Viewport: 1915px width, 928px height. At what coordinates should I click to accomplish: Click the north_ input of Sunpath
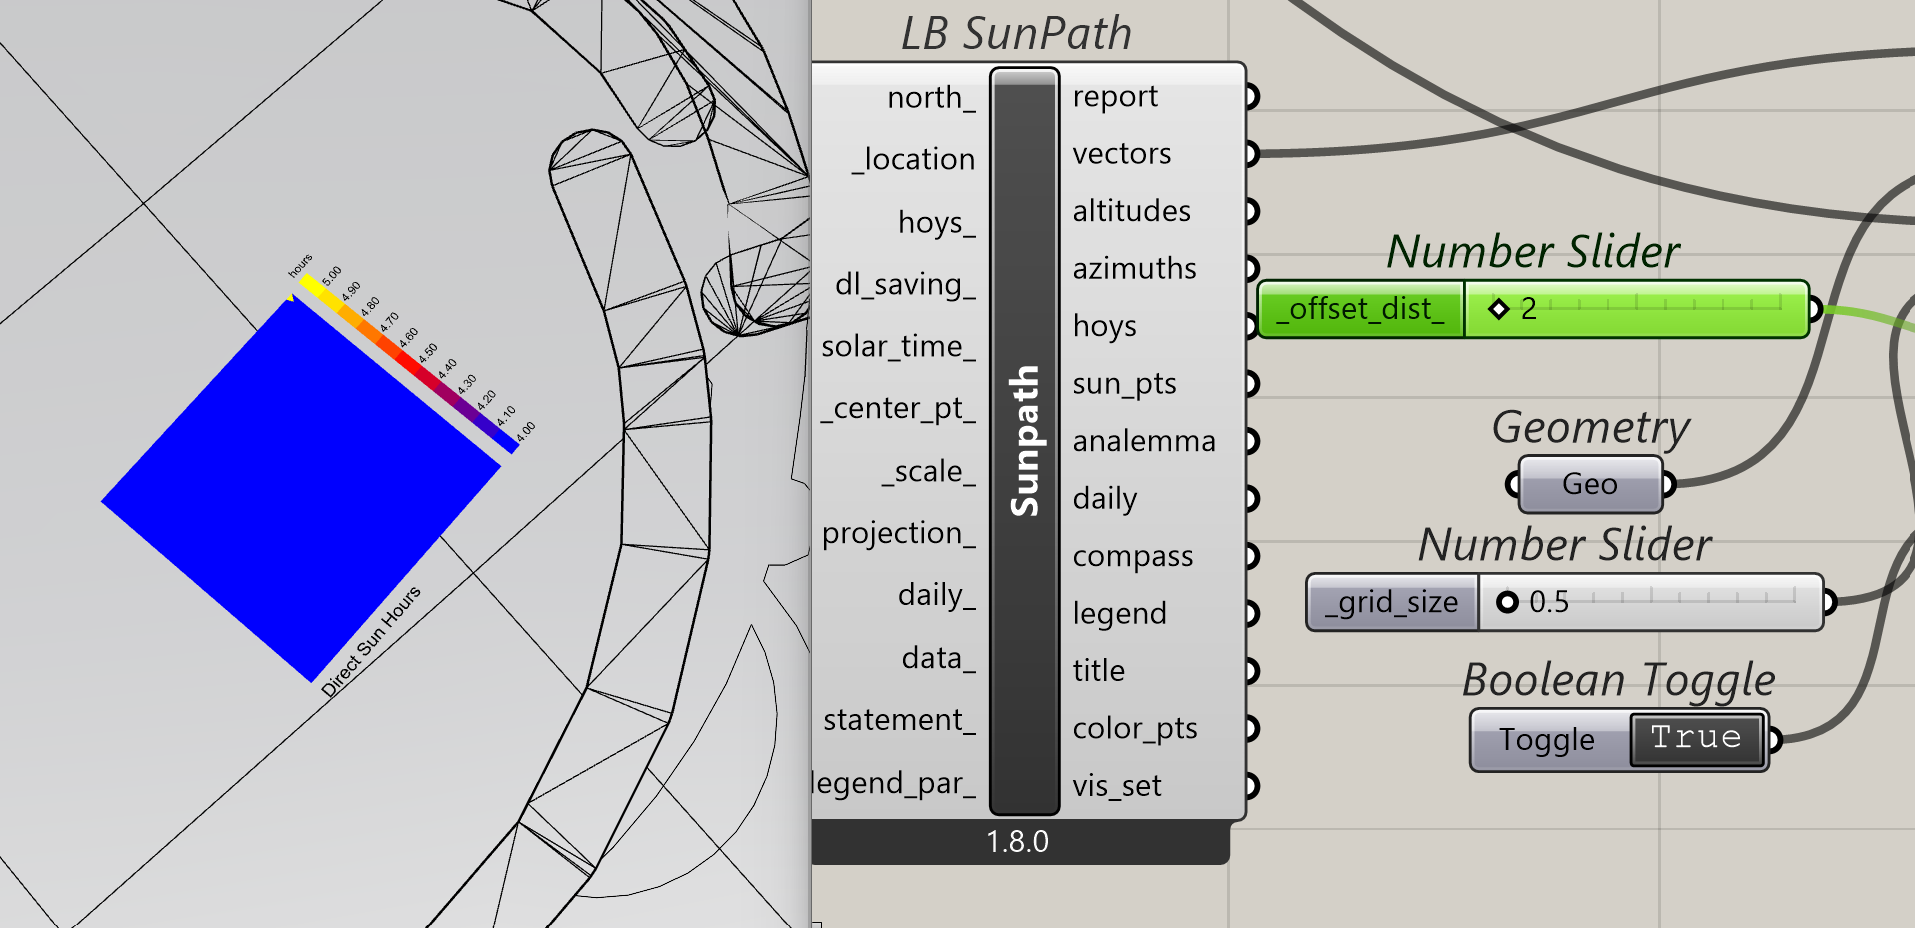point(930,98)
